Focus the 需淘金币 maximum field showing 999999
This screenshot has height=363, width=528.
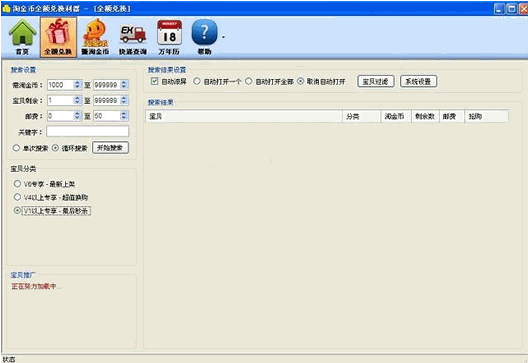[106, 85]
